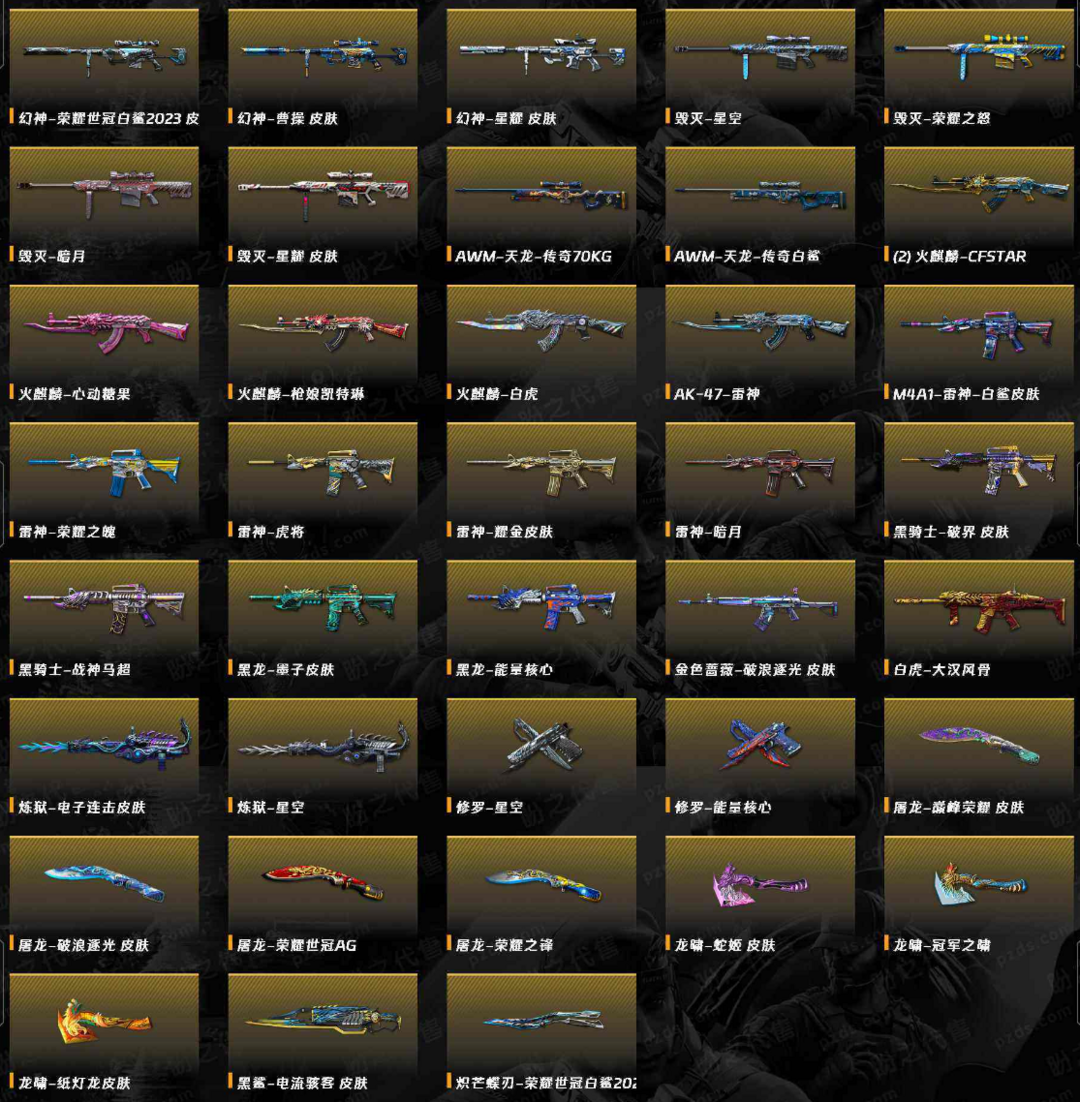Select the pink 龙啸-蛇姬 axe
Image resolution: width=1080 pixels, height=1102 pixels.
pos(760,895)
